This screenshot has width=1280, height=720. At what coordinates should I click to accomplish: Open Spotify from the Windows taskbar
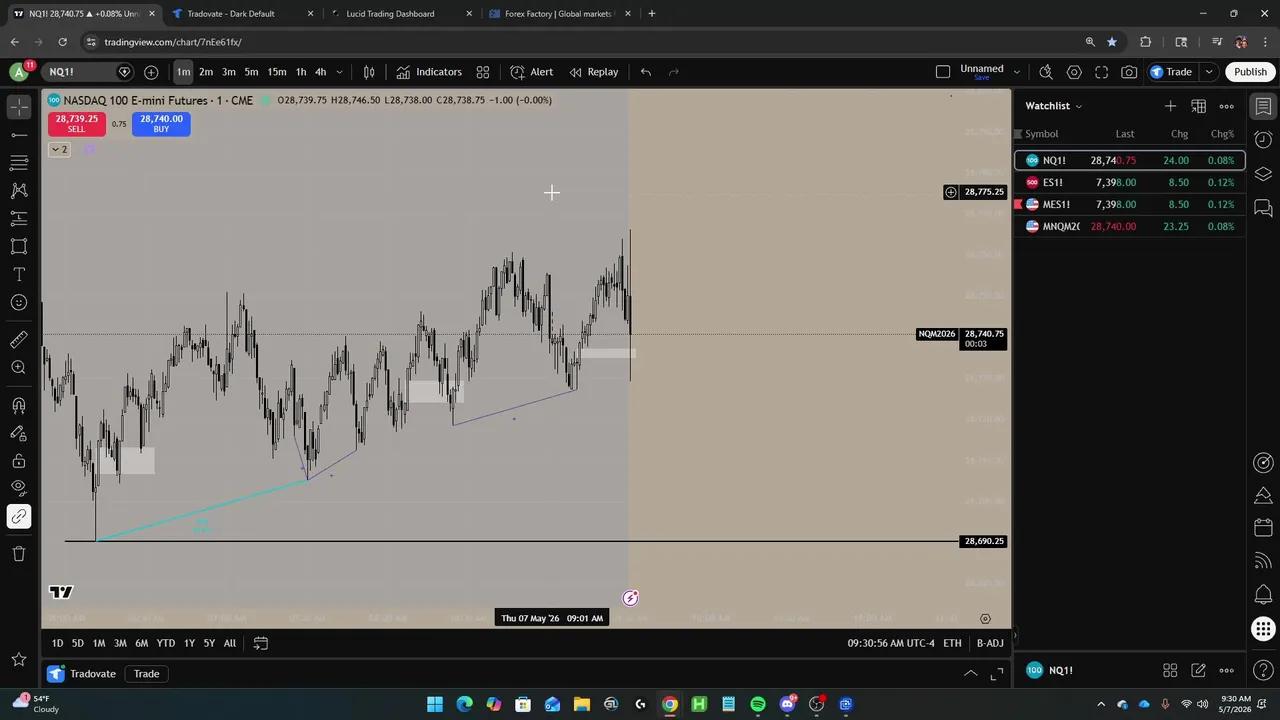tap(758, 704)
